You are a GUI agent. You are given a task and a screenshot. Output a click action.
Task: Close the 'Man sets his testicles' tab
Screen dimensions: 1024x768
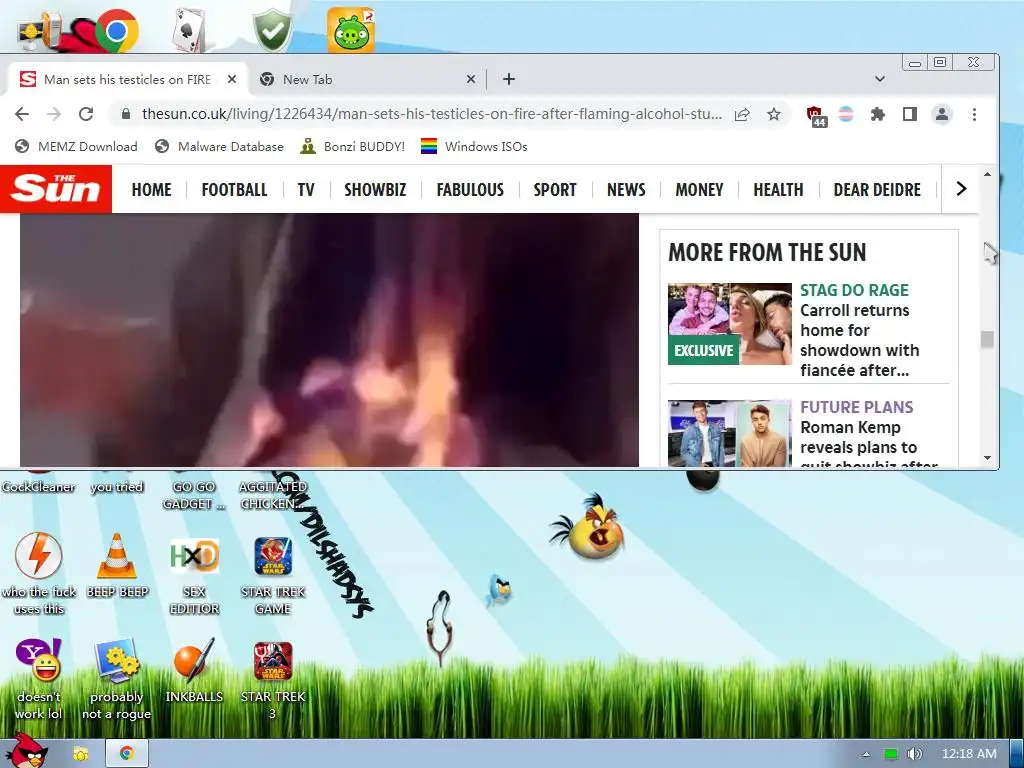click(232, 79)
